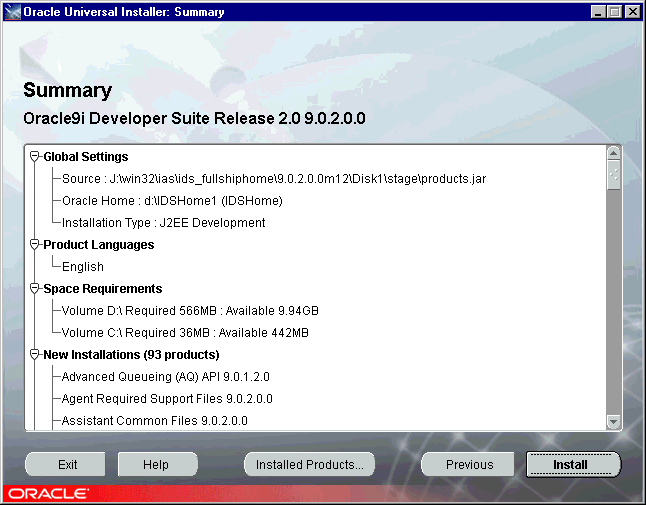Start installation with the Install button
646x505 pixels.
[573, 464]
